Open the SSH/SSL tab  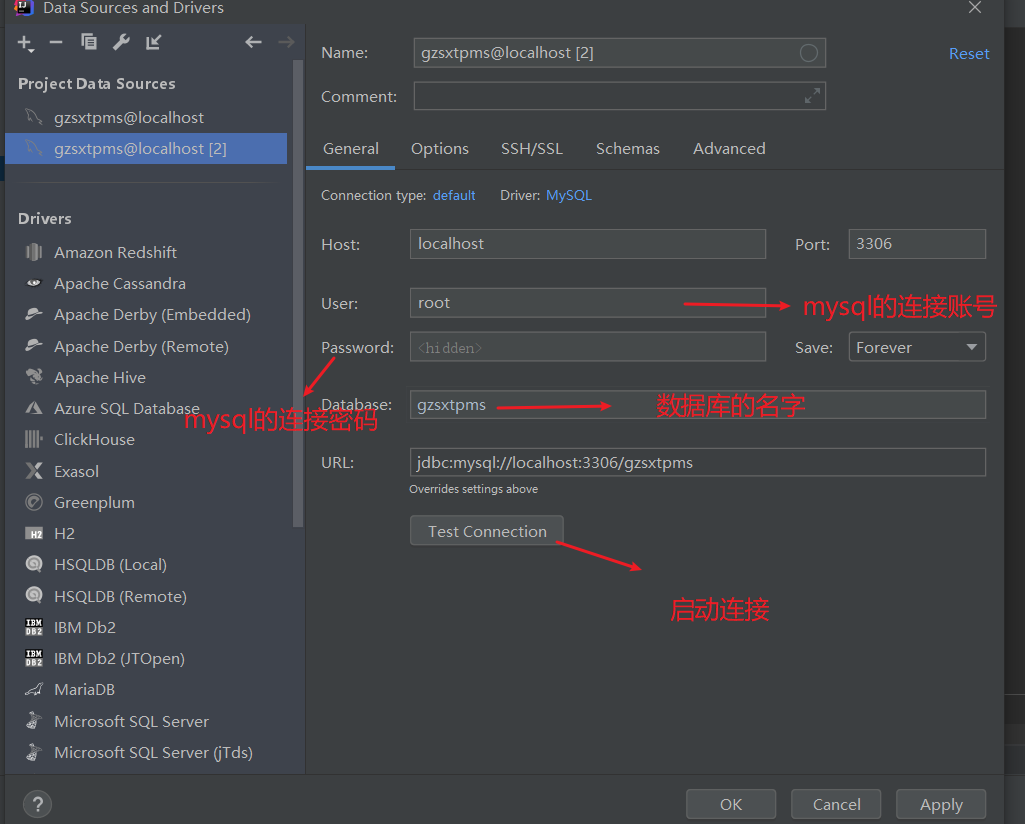coord(531,149)
